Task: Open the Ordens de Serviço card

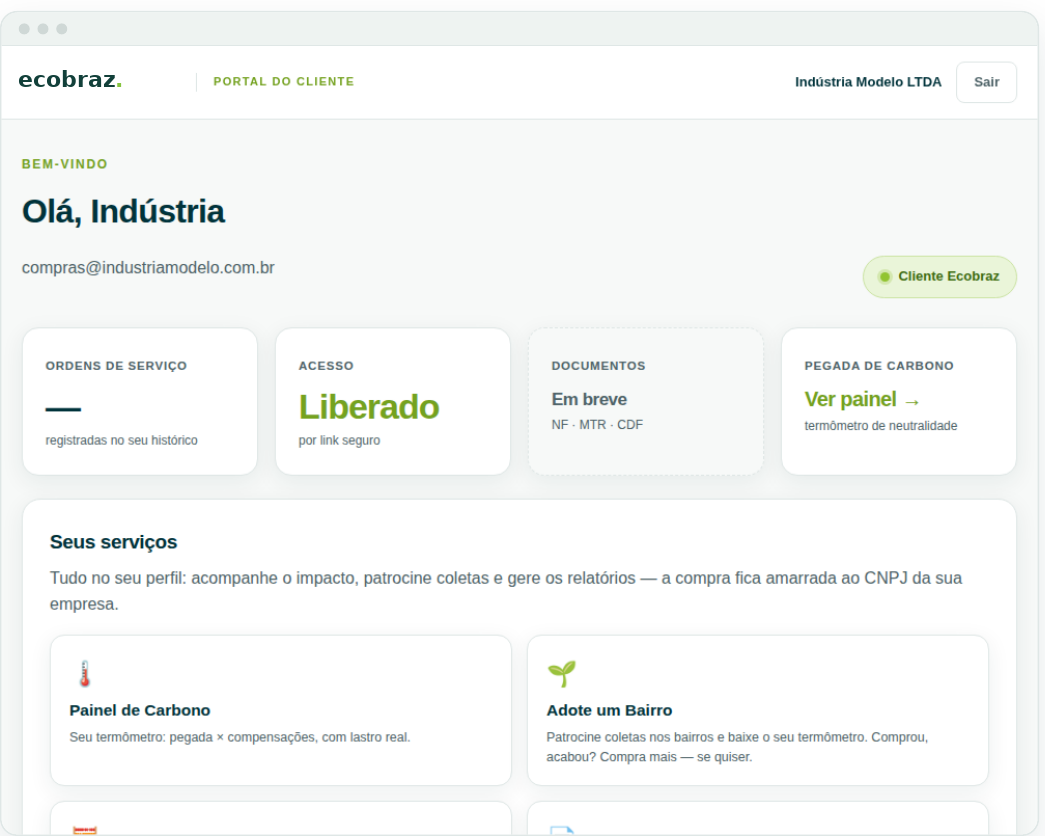Action: coord(140,401)
